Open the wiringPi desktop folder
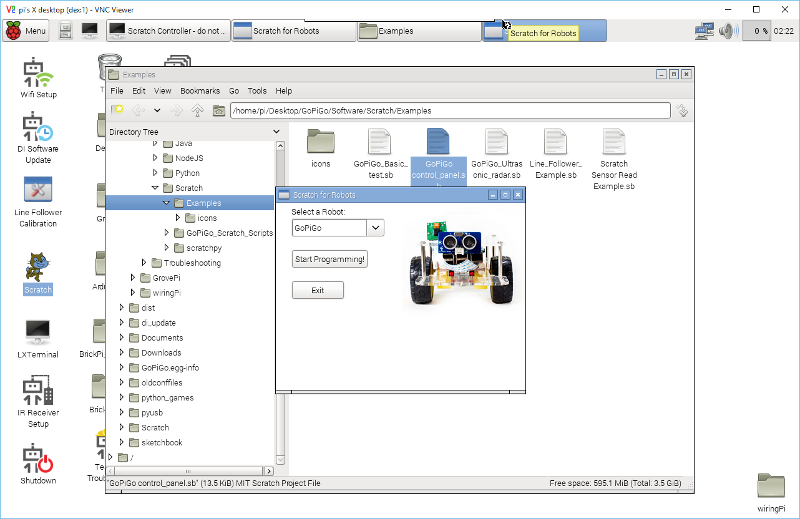This screenshot has height=519, width=800. pos(771,492)
